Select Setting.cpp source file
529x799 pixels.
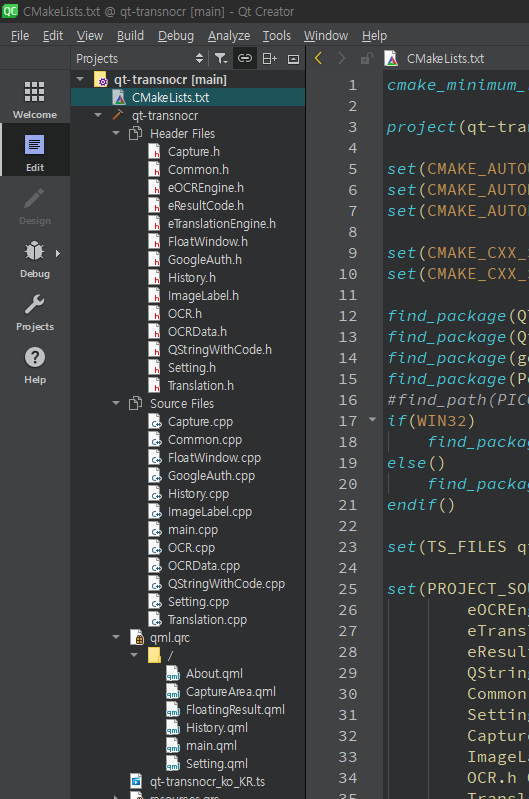(198, 602)
